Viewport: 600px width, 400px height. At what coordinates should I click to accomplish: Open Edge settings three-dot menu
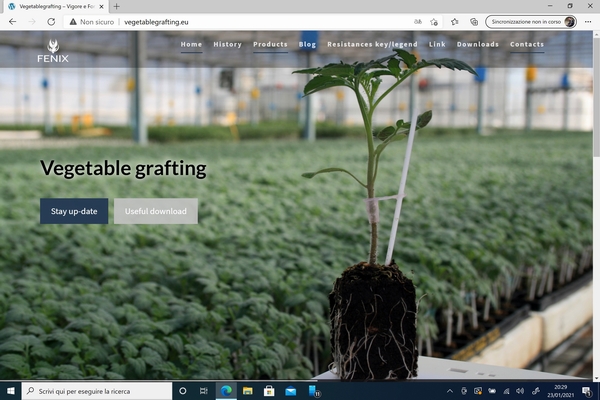coord(588,21)
